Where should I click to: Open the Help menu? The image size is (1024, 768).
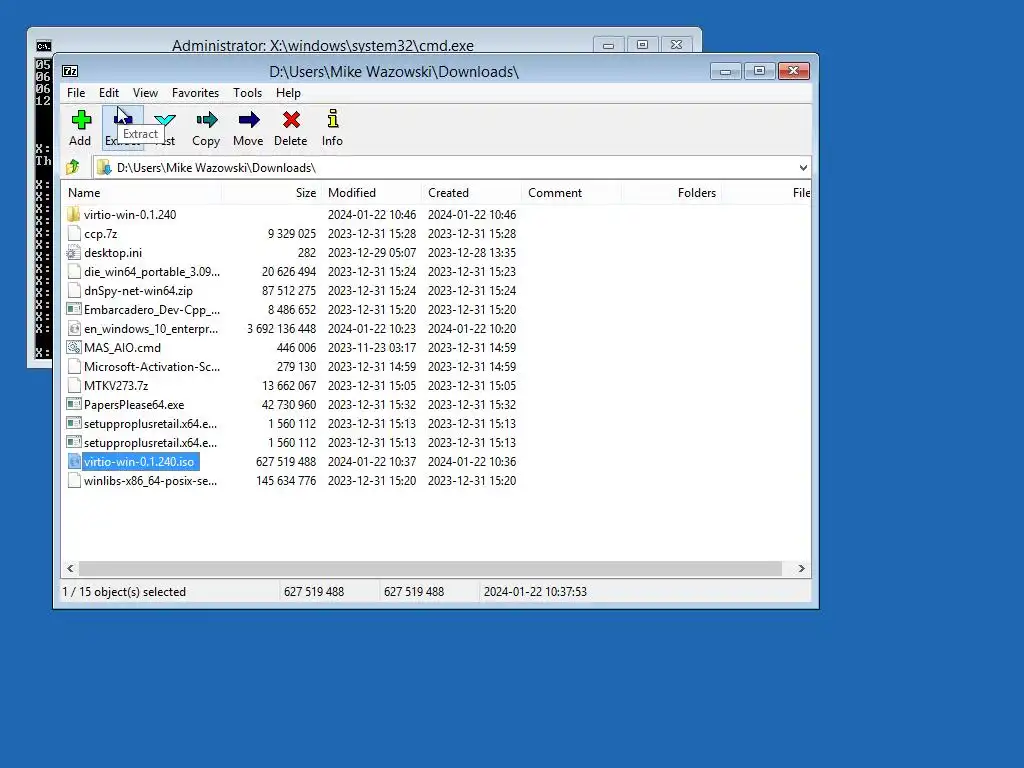pos(288,93)
